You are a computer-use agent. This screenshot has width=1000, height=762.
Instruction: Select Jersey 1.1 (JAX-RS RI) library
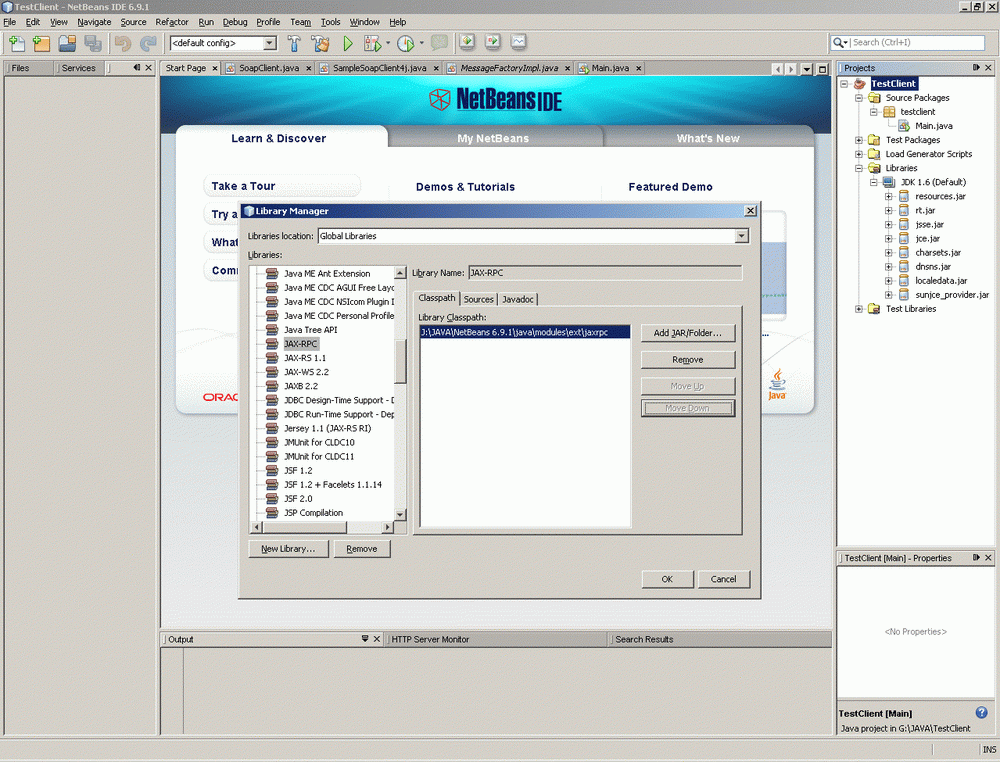point(327,429)
